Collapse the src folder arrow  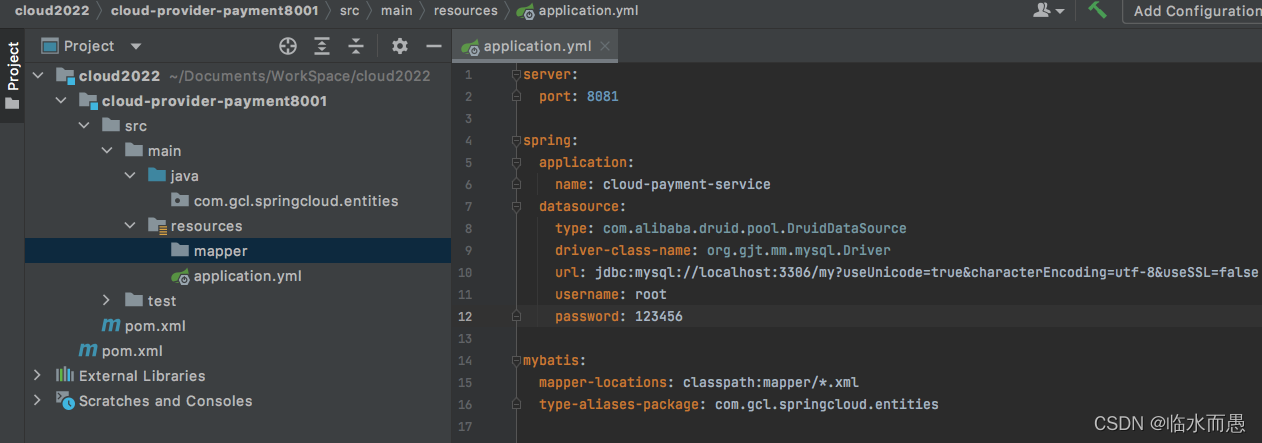[x=84, y=125]
